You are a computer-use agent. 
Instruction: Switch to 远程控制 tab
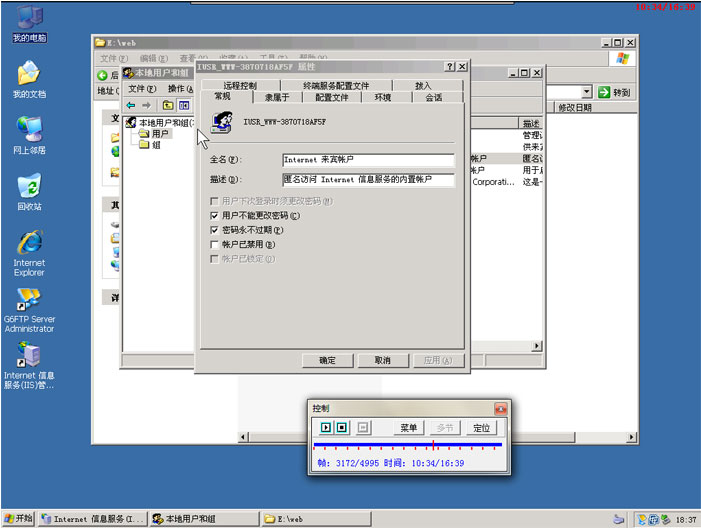point(240,86)
